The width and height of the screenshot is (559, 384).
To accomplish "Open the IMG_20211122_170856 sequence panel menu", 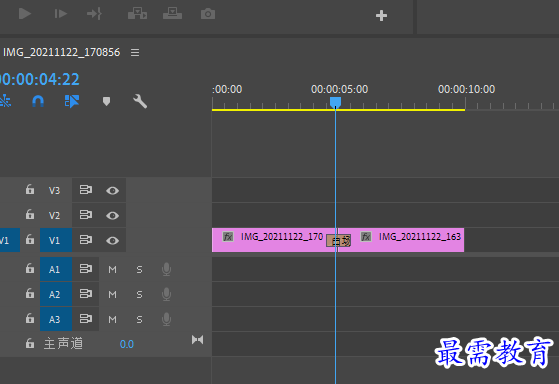I will click(135, 53).
